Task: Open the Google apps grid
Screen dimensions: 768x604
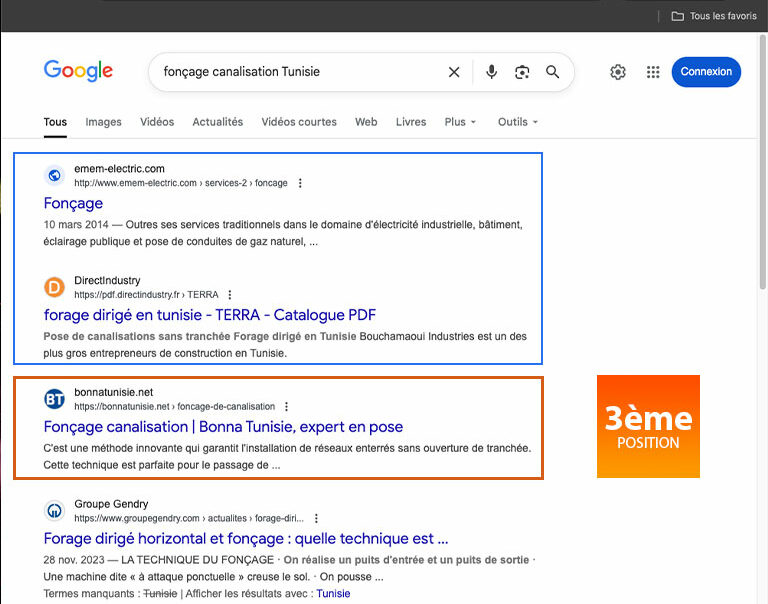Action: [653, 72]
